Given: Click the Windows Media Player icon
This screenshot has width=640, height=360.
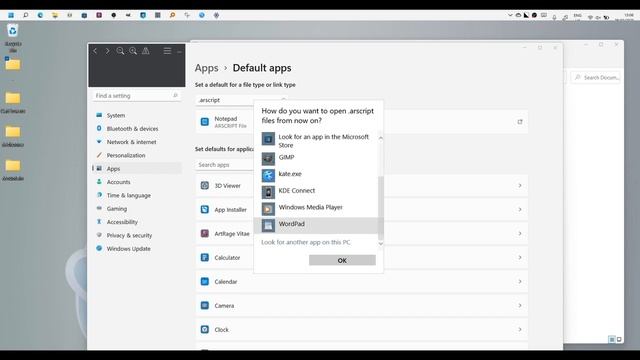Looking at the screenshot, I should pos(268,209).
